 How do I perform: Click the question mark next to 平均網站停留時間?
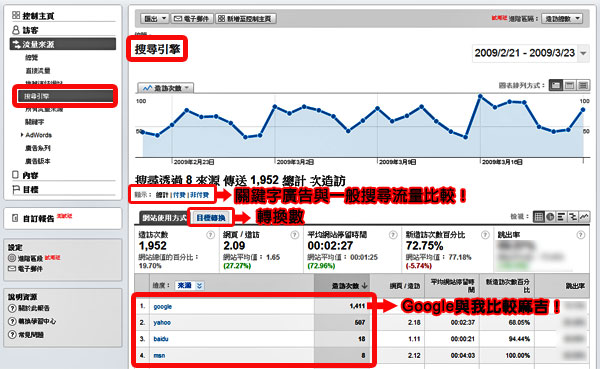point(393,235)
